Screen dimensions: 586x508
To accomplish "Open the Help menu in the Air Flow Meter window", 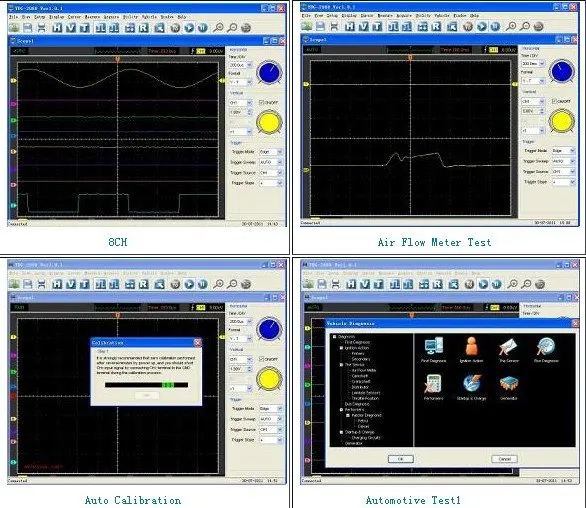I will [474, 16].
